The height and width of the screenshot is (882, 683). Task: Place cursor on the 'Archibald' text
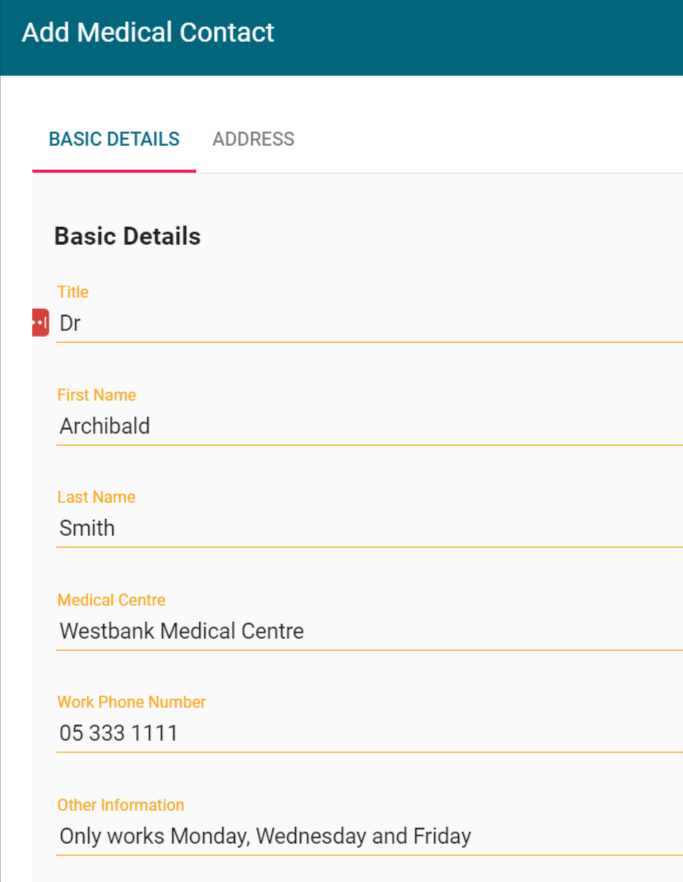point(104,426)
